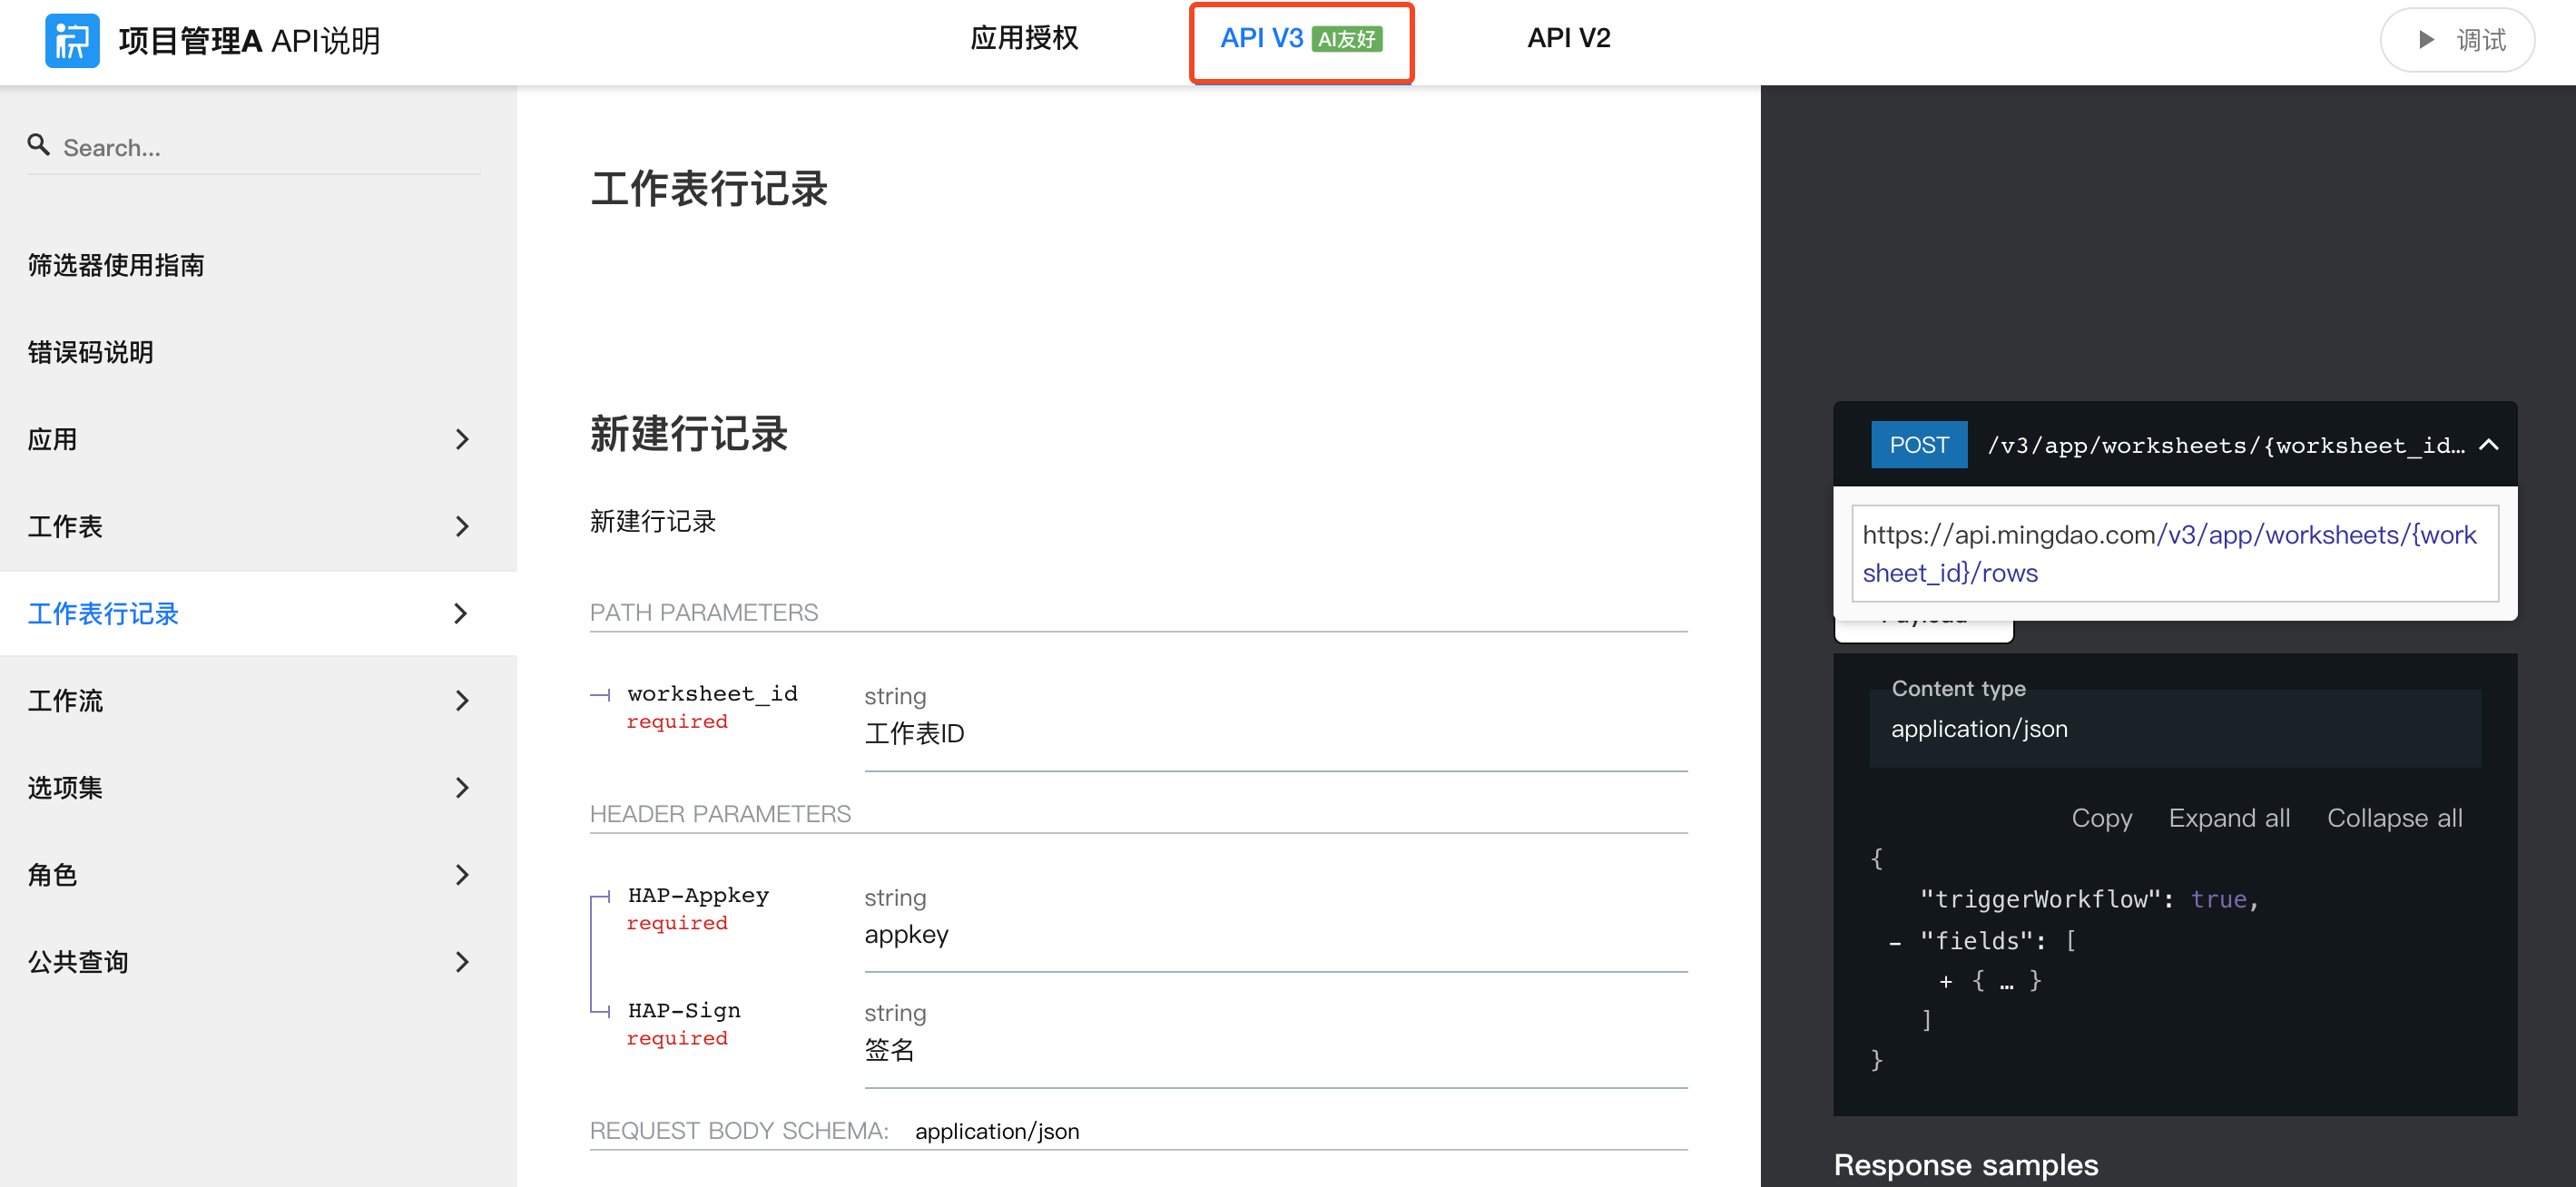Collapse the POST endpoint URL chevron
2576x1187 pixels.
2489,445
